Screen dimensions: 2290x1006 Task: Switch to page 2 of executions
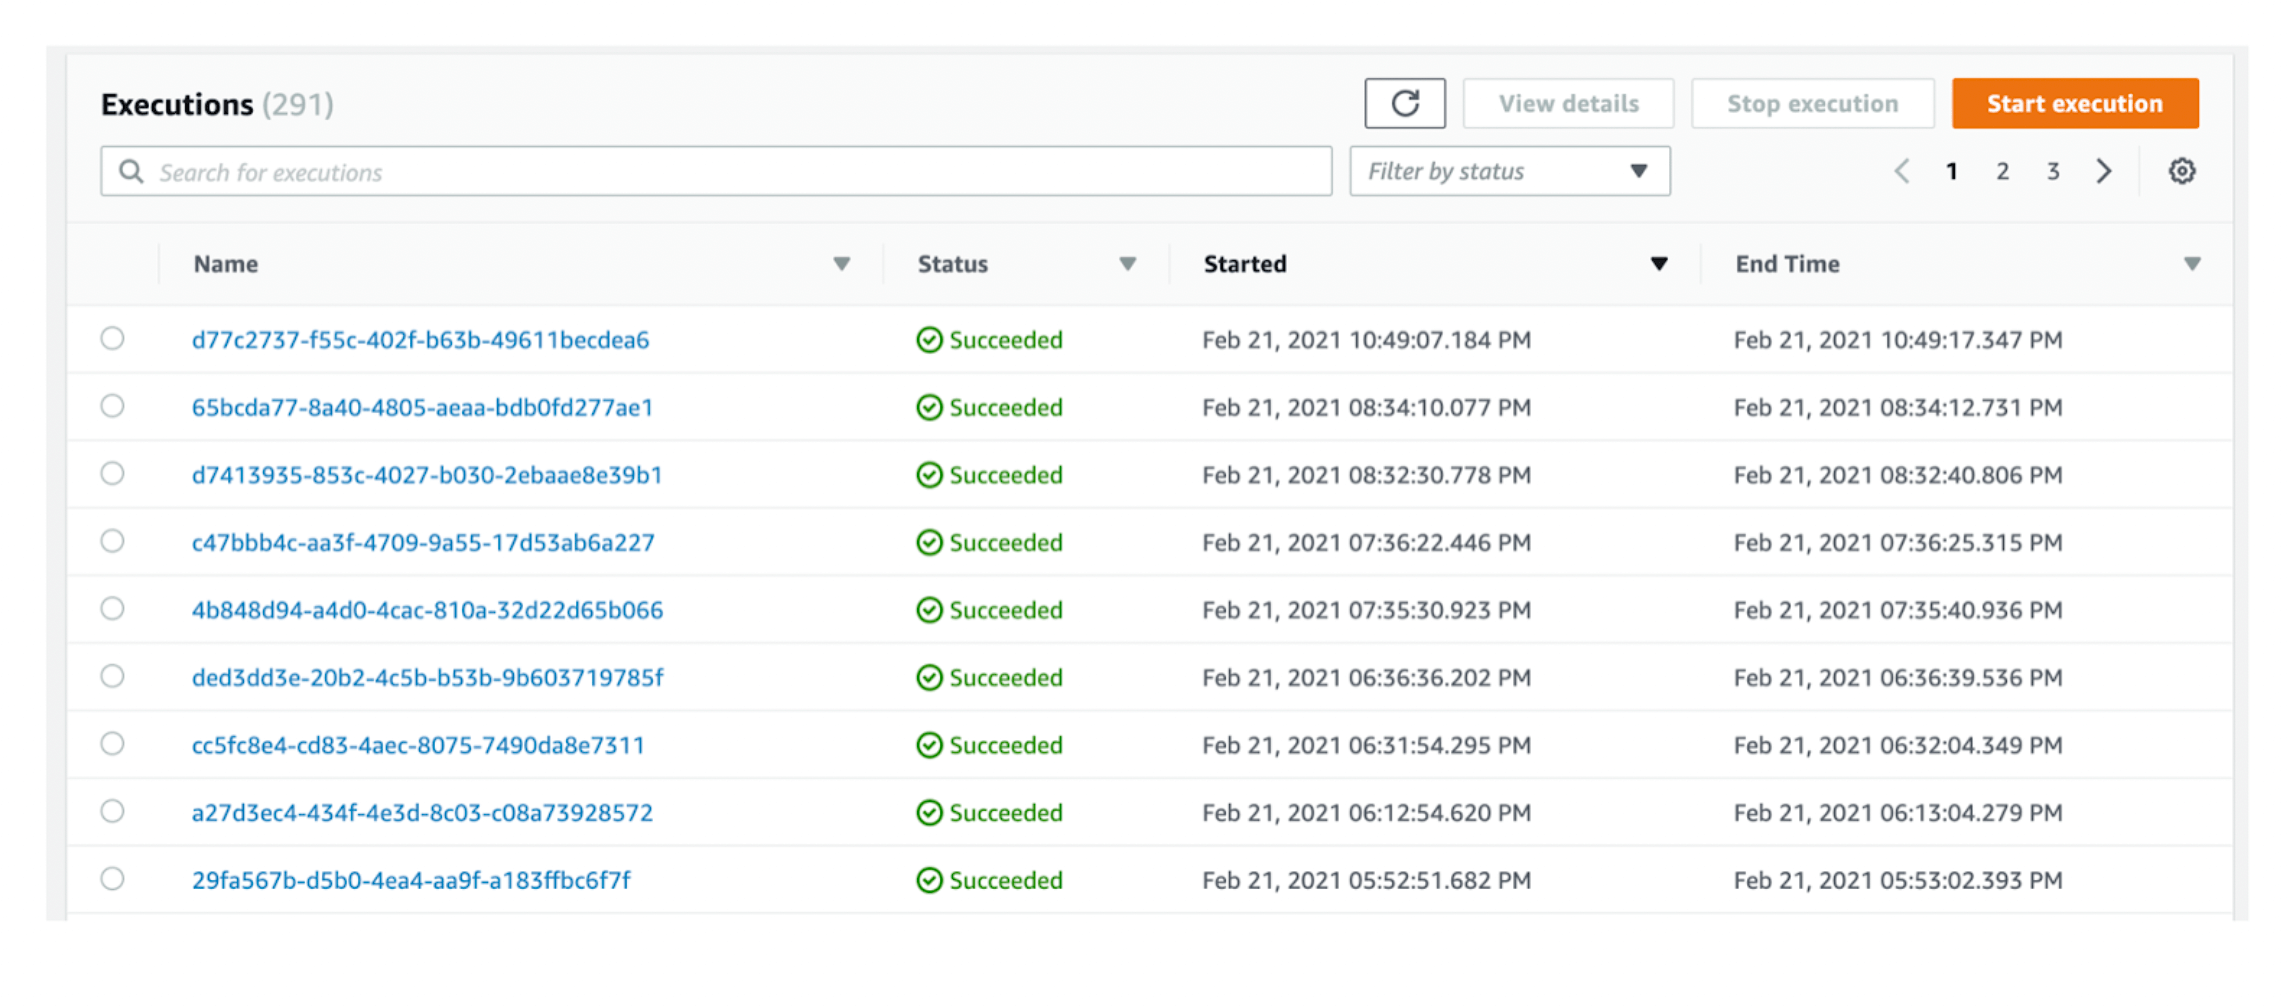(2002, 171)
